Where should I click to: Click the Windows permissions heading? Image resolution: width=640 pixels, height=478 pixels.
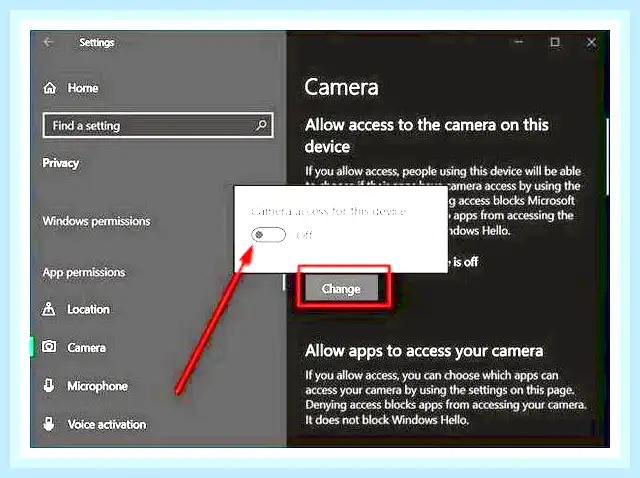(x=96, y=221)
